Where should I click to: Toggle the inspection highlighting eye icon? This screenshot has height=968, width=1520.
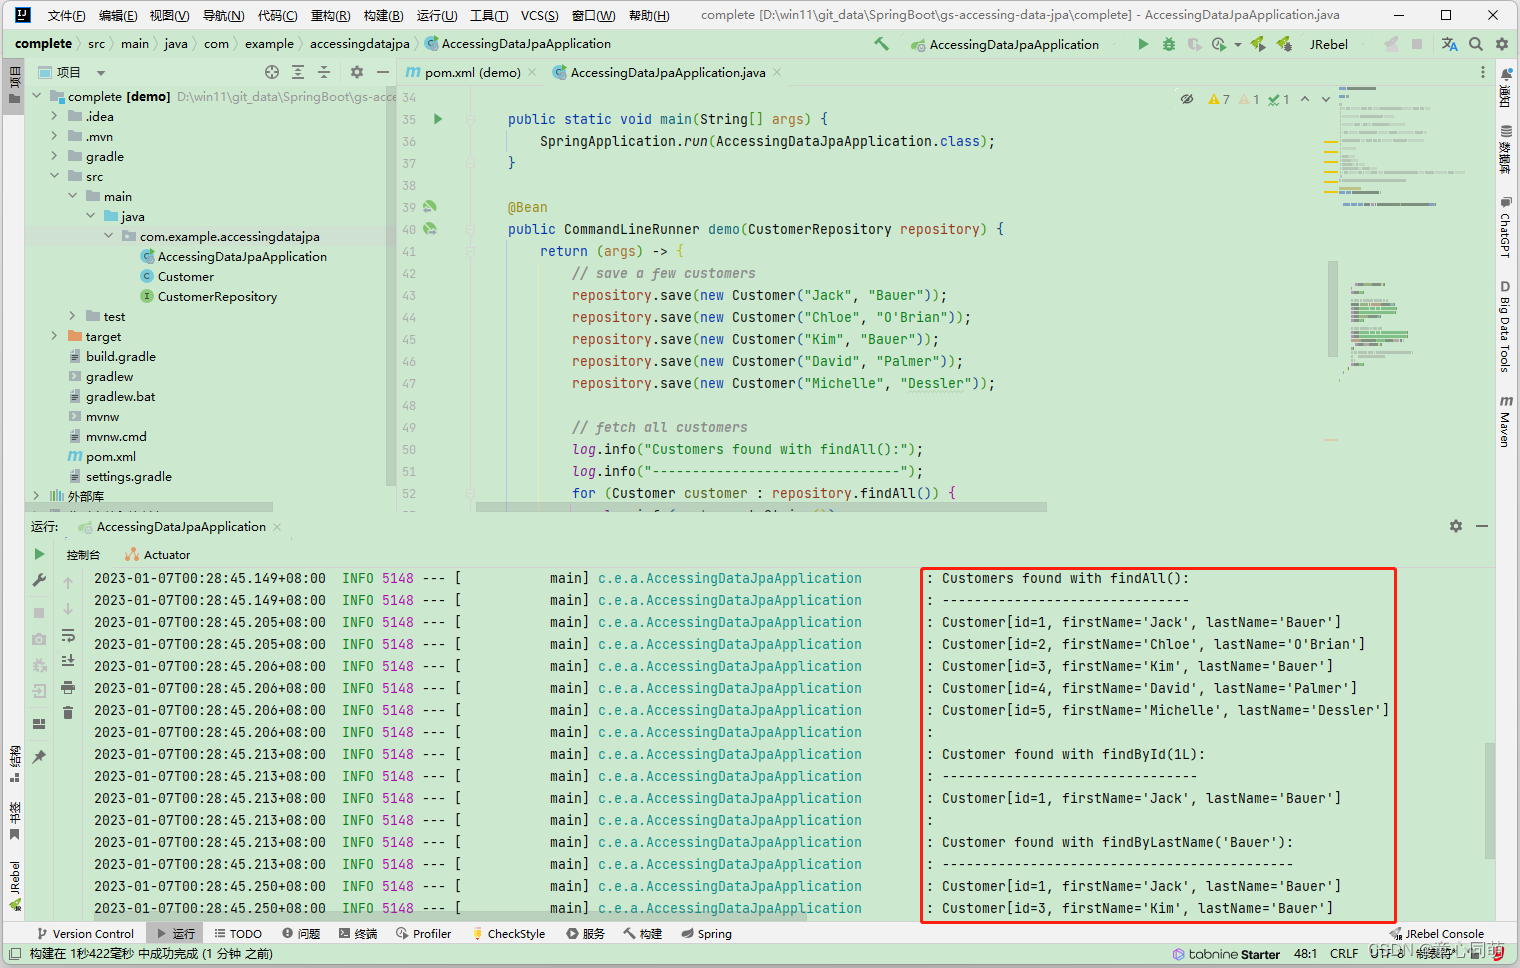[1187, 98]
